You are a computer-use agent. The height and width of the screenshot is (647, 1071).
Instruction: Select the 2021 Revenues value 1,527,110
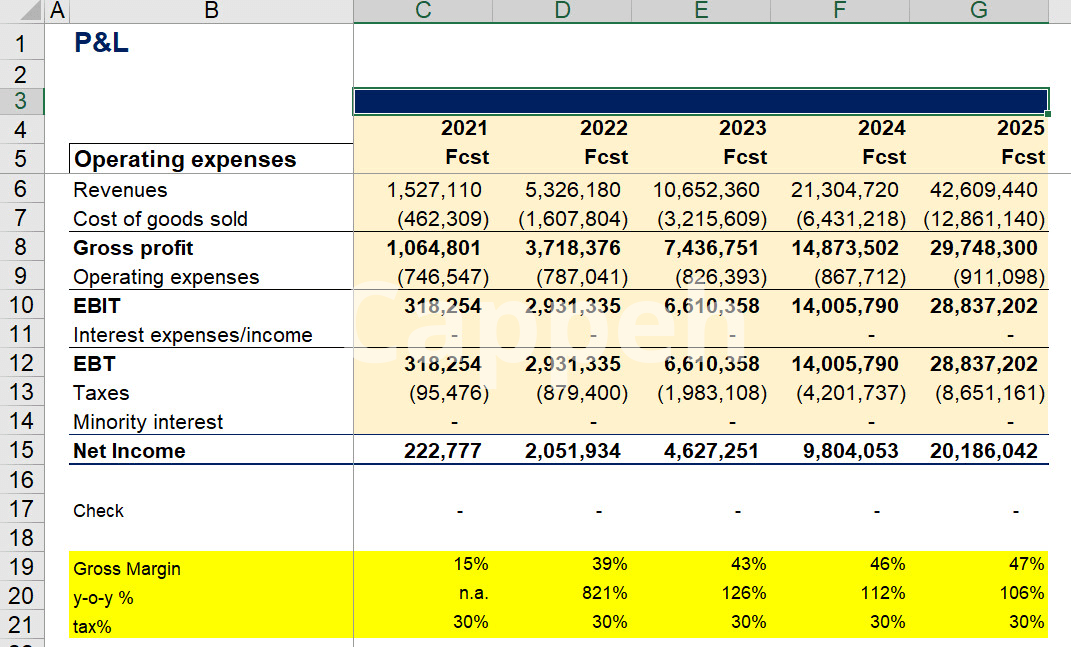(x=434, y=190)
